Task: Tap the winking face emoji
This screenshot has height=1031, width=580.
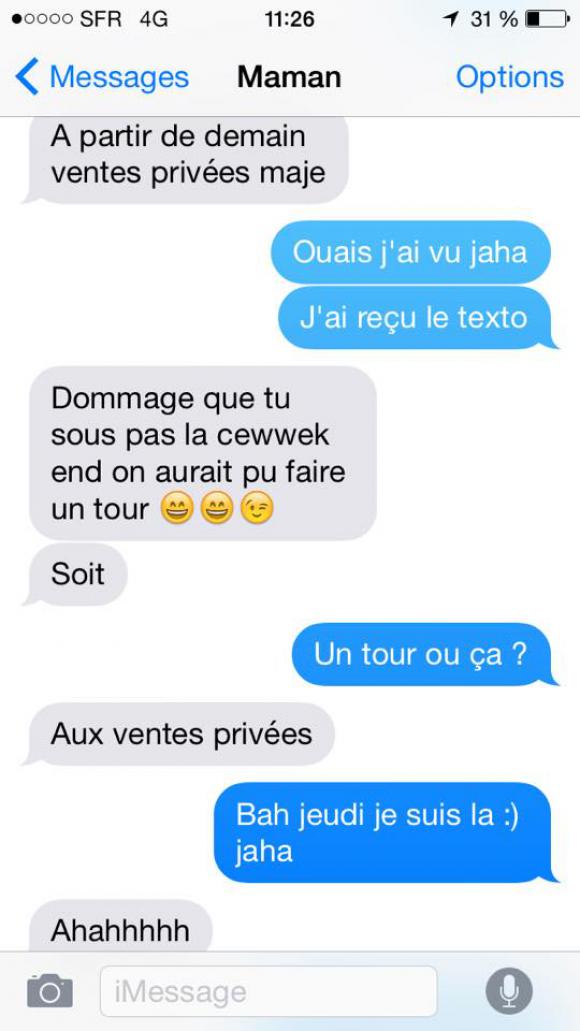Action: [257, 510]
